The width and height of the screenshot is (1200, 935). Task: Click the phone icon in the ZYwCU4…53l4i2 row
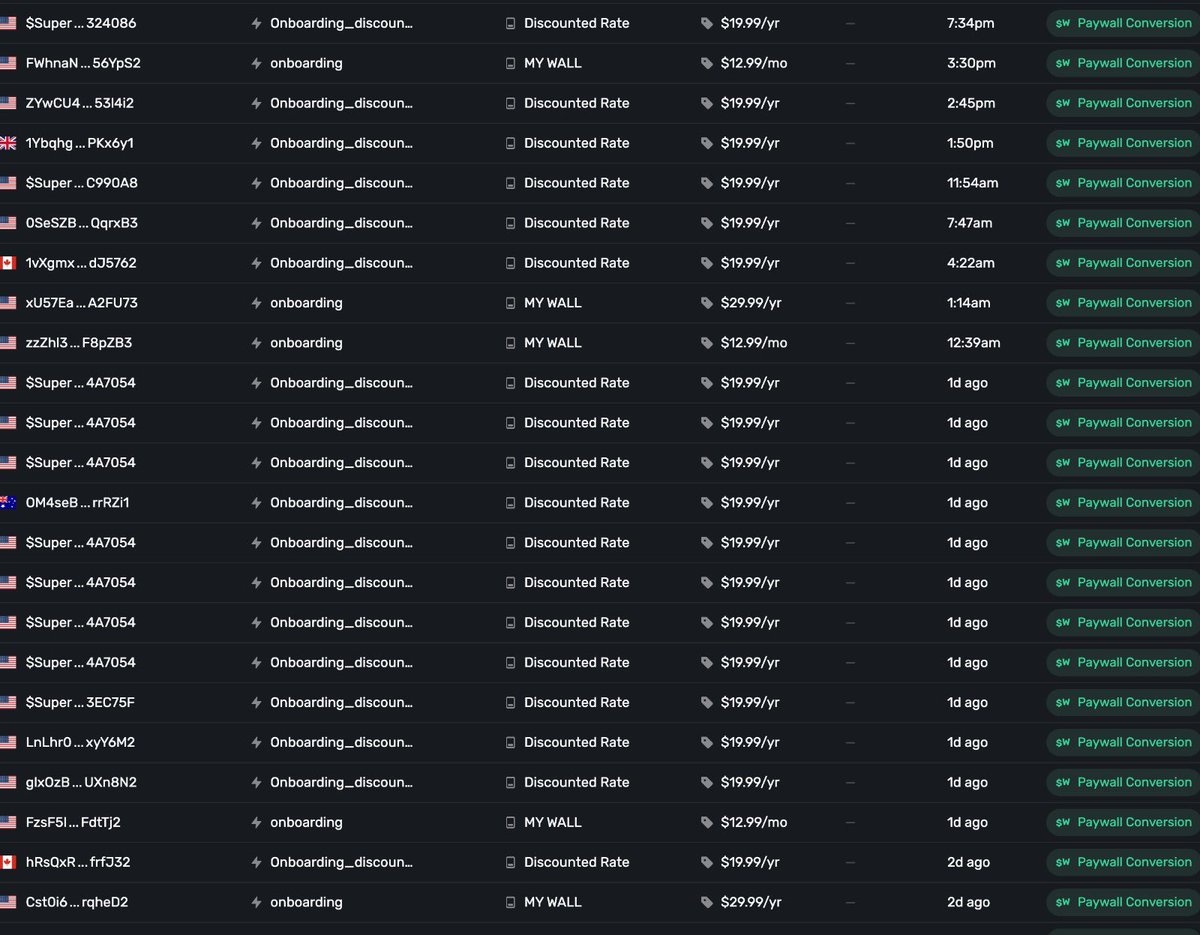(510, 103)
